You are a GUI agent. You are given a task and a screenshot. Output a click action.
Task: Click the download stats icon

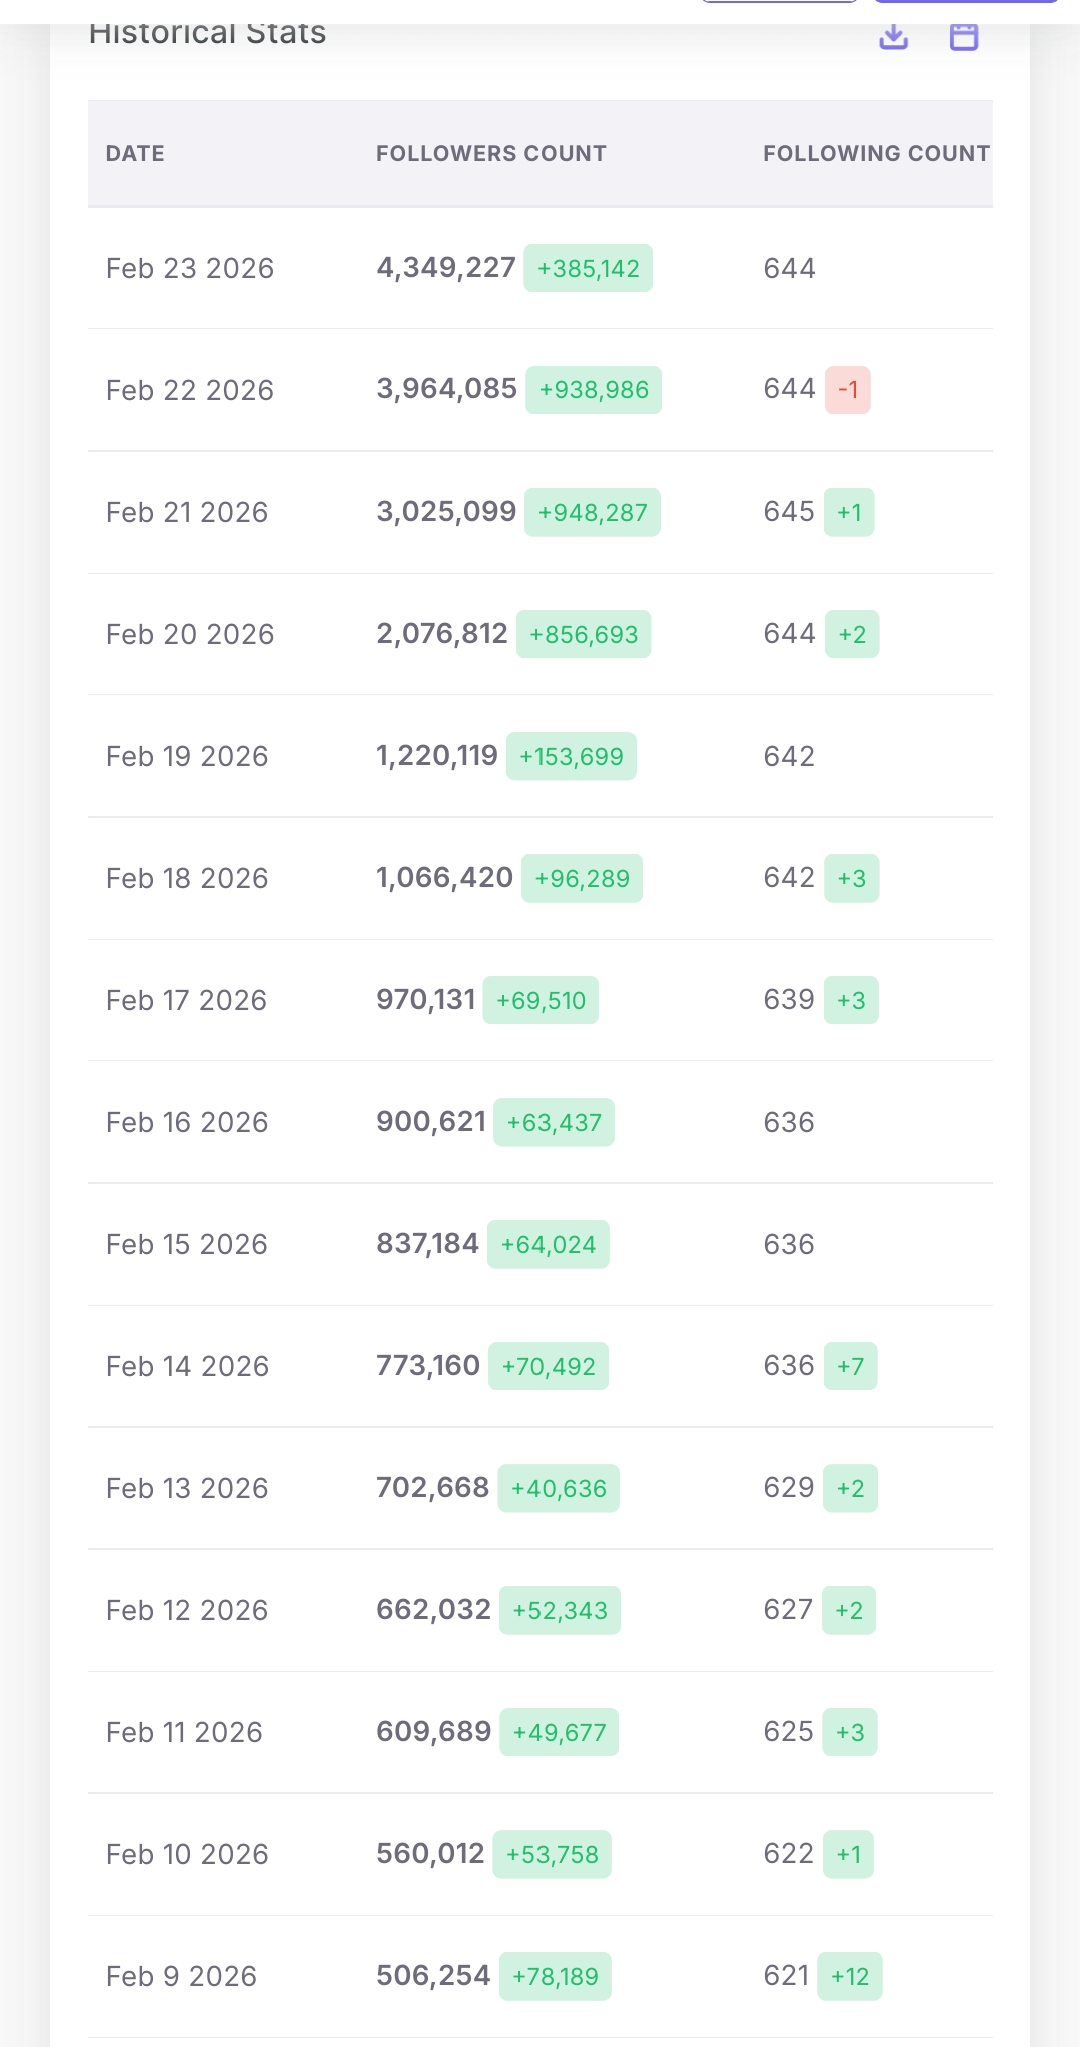tap(893, 37)
